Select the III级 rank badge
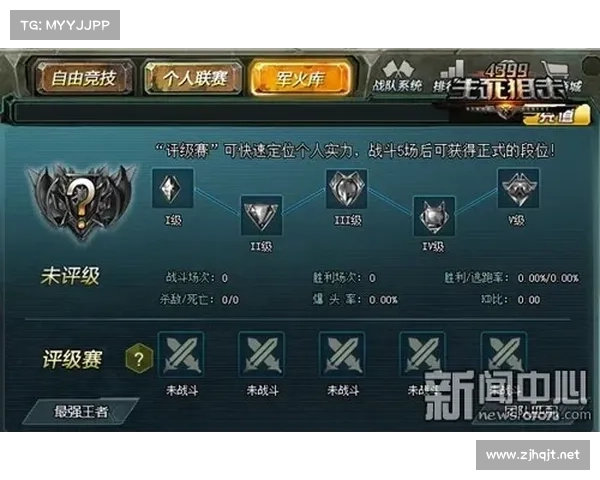Viewport: 600px width, 480px height. click(347, 188)
